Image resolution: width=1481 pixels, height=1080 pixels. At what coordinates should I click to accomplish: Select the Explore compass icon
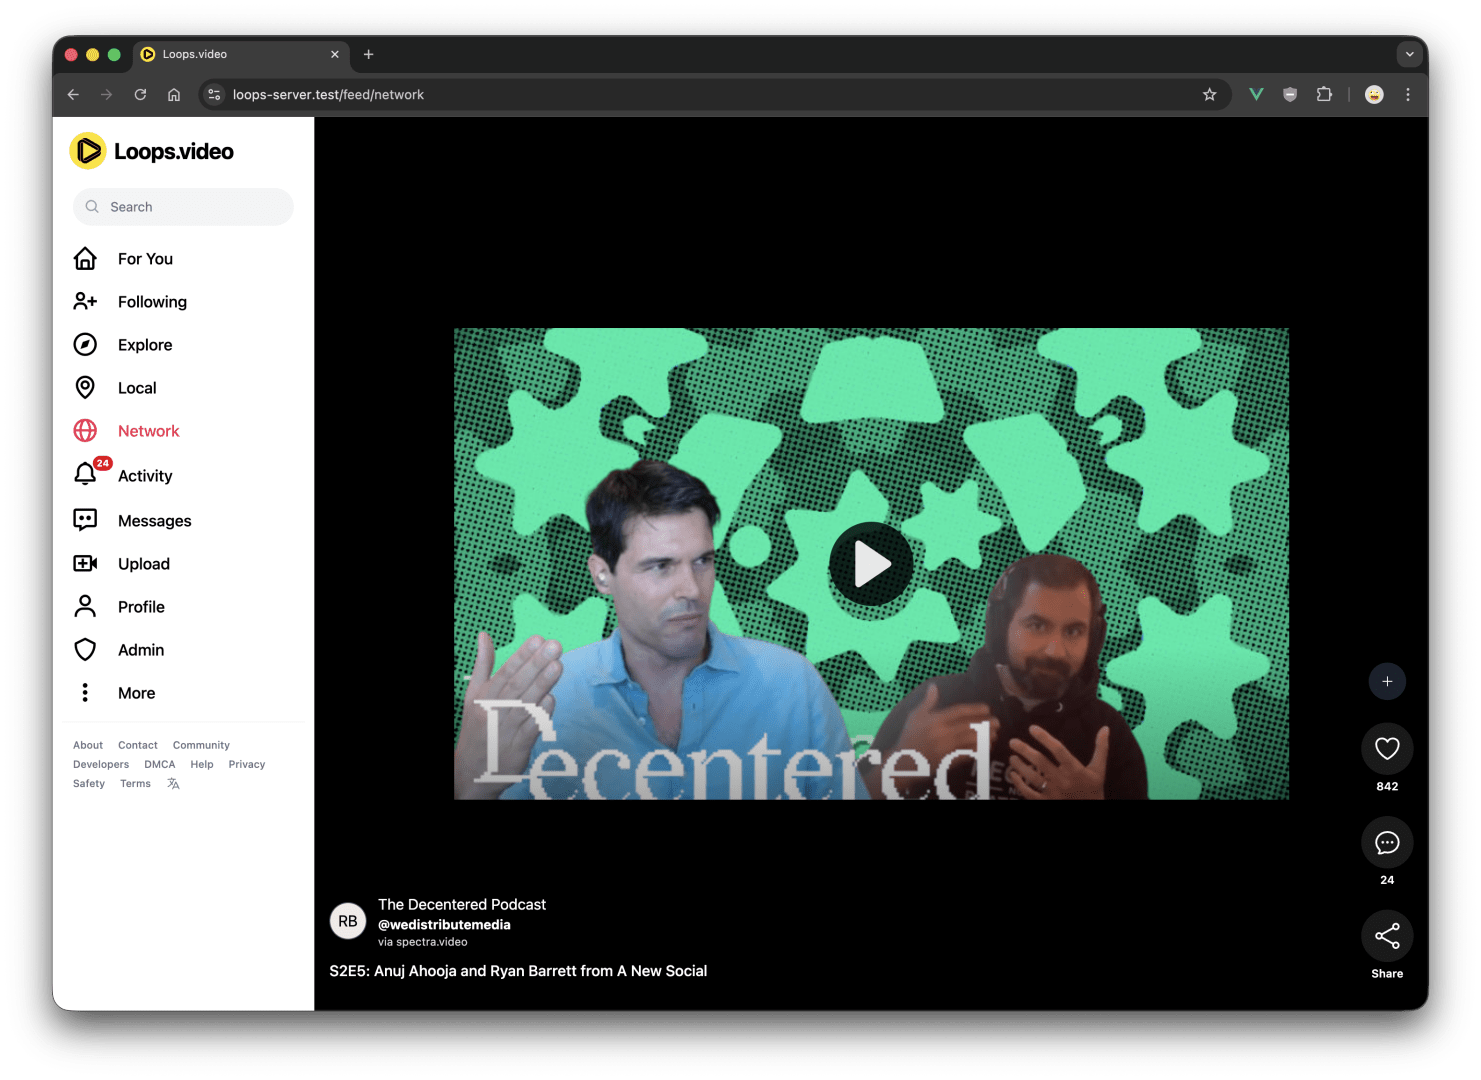(x=86, y=344)
